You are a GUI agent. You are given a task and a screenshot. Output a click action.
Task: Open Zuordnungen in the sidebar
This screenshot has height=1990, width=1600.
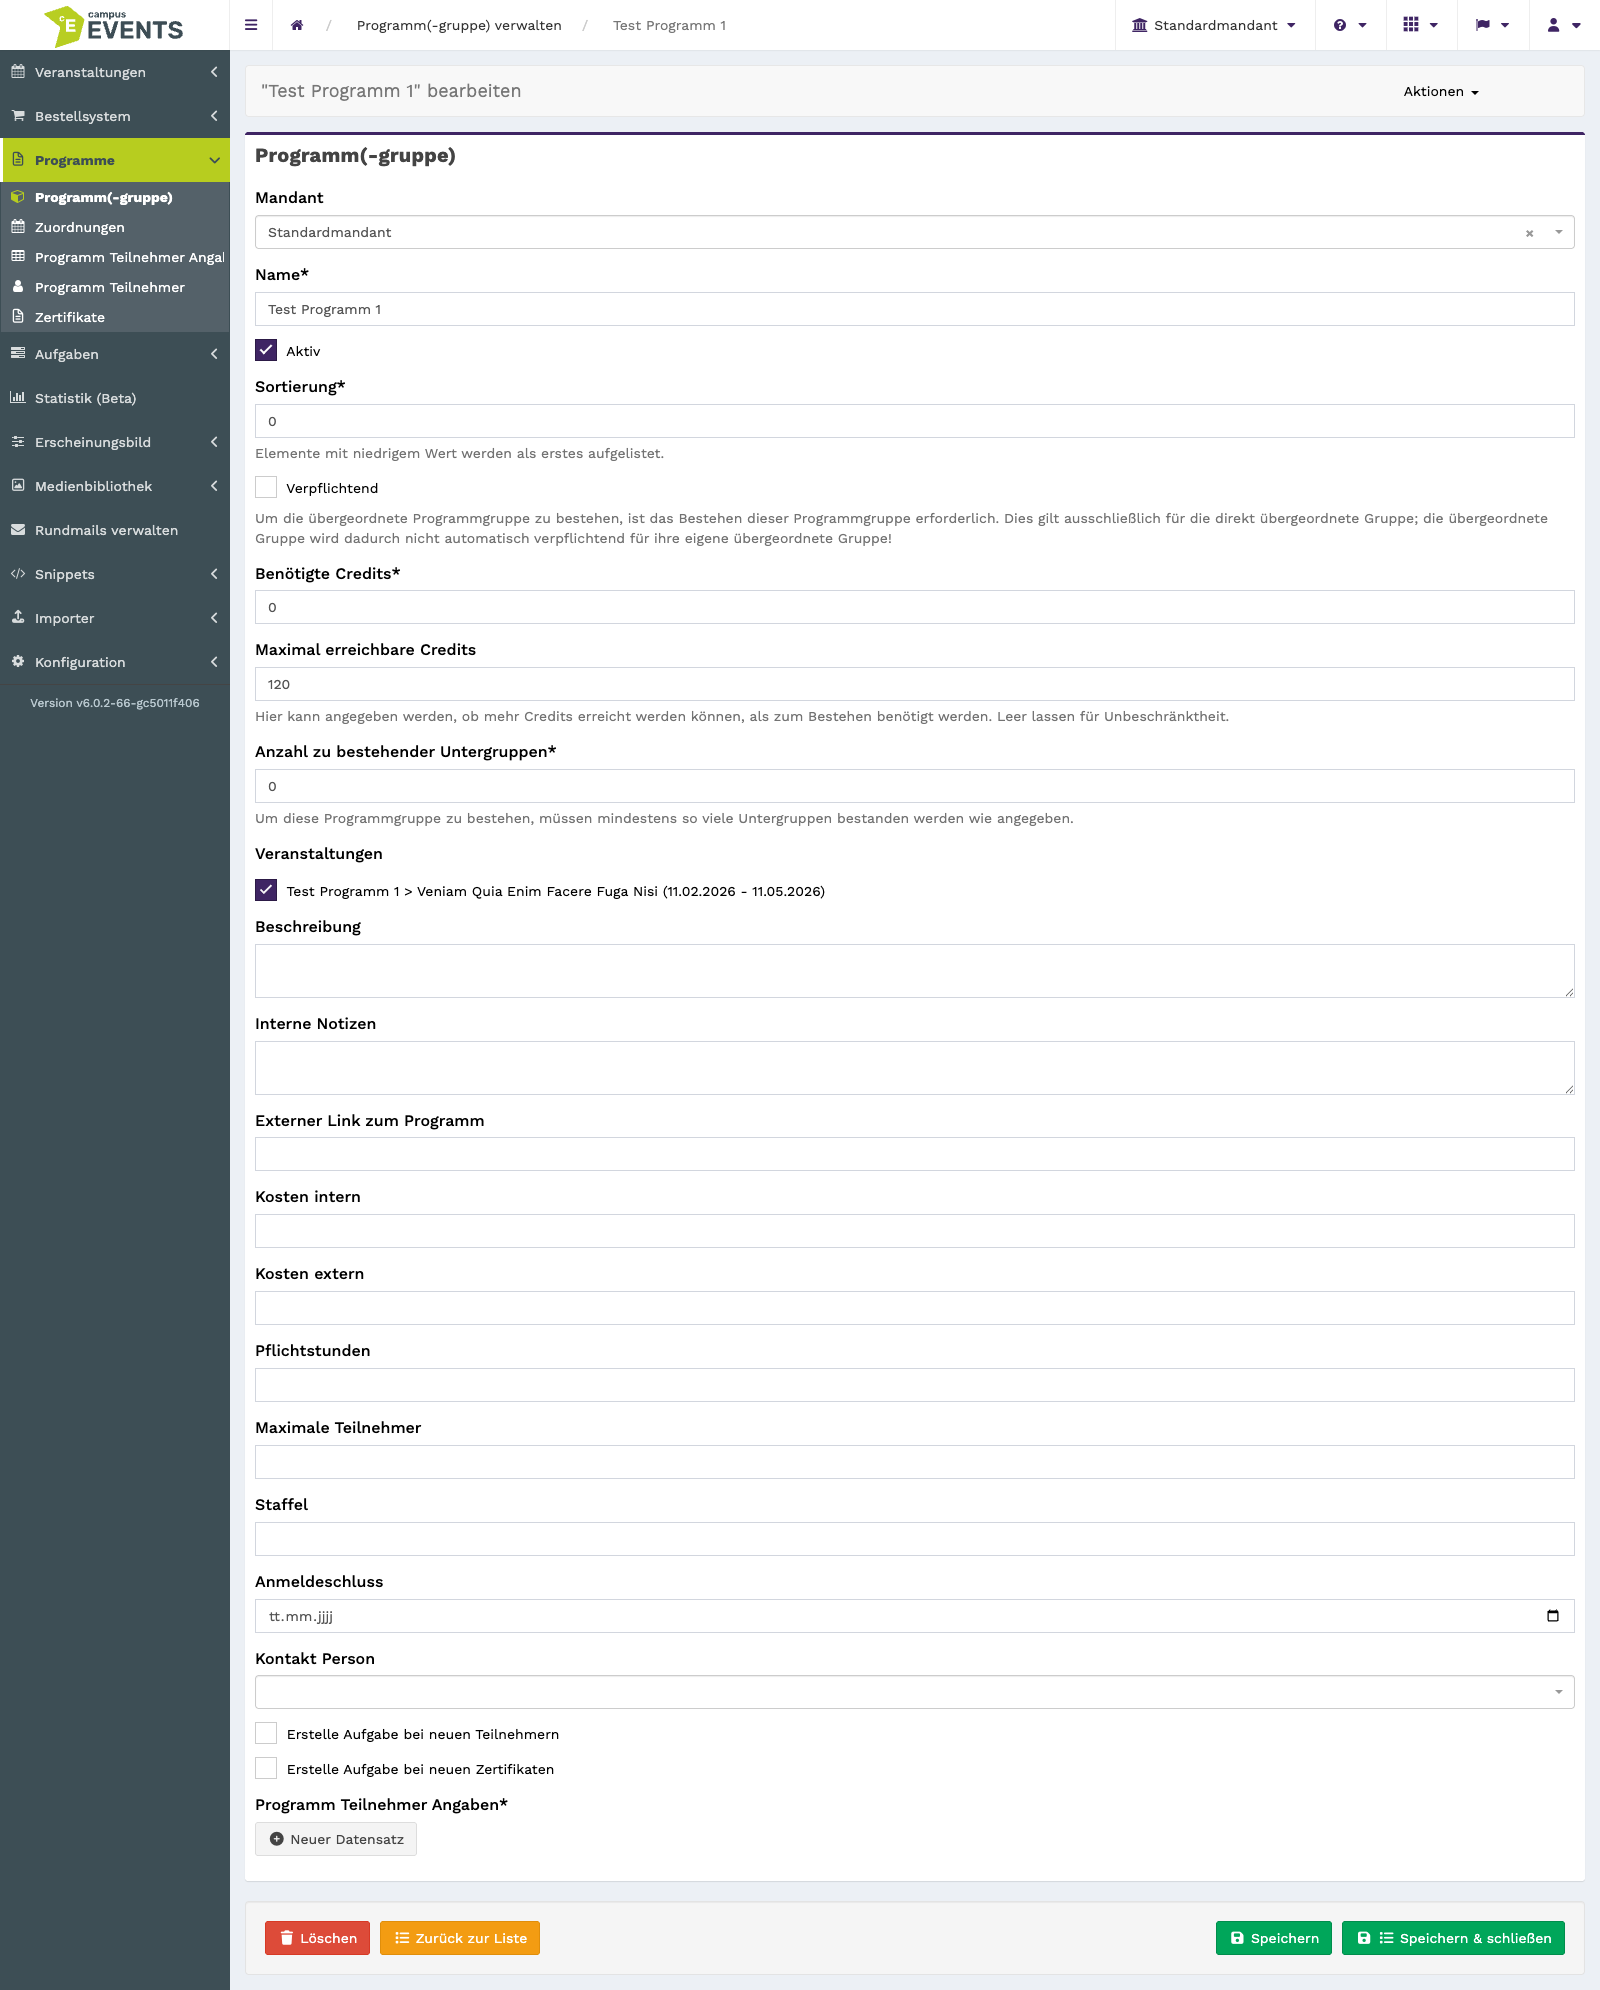point(115,227)
